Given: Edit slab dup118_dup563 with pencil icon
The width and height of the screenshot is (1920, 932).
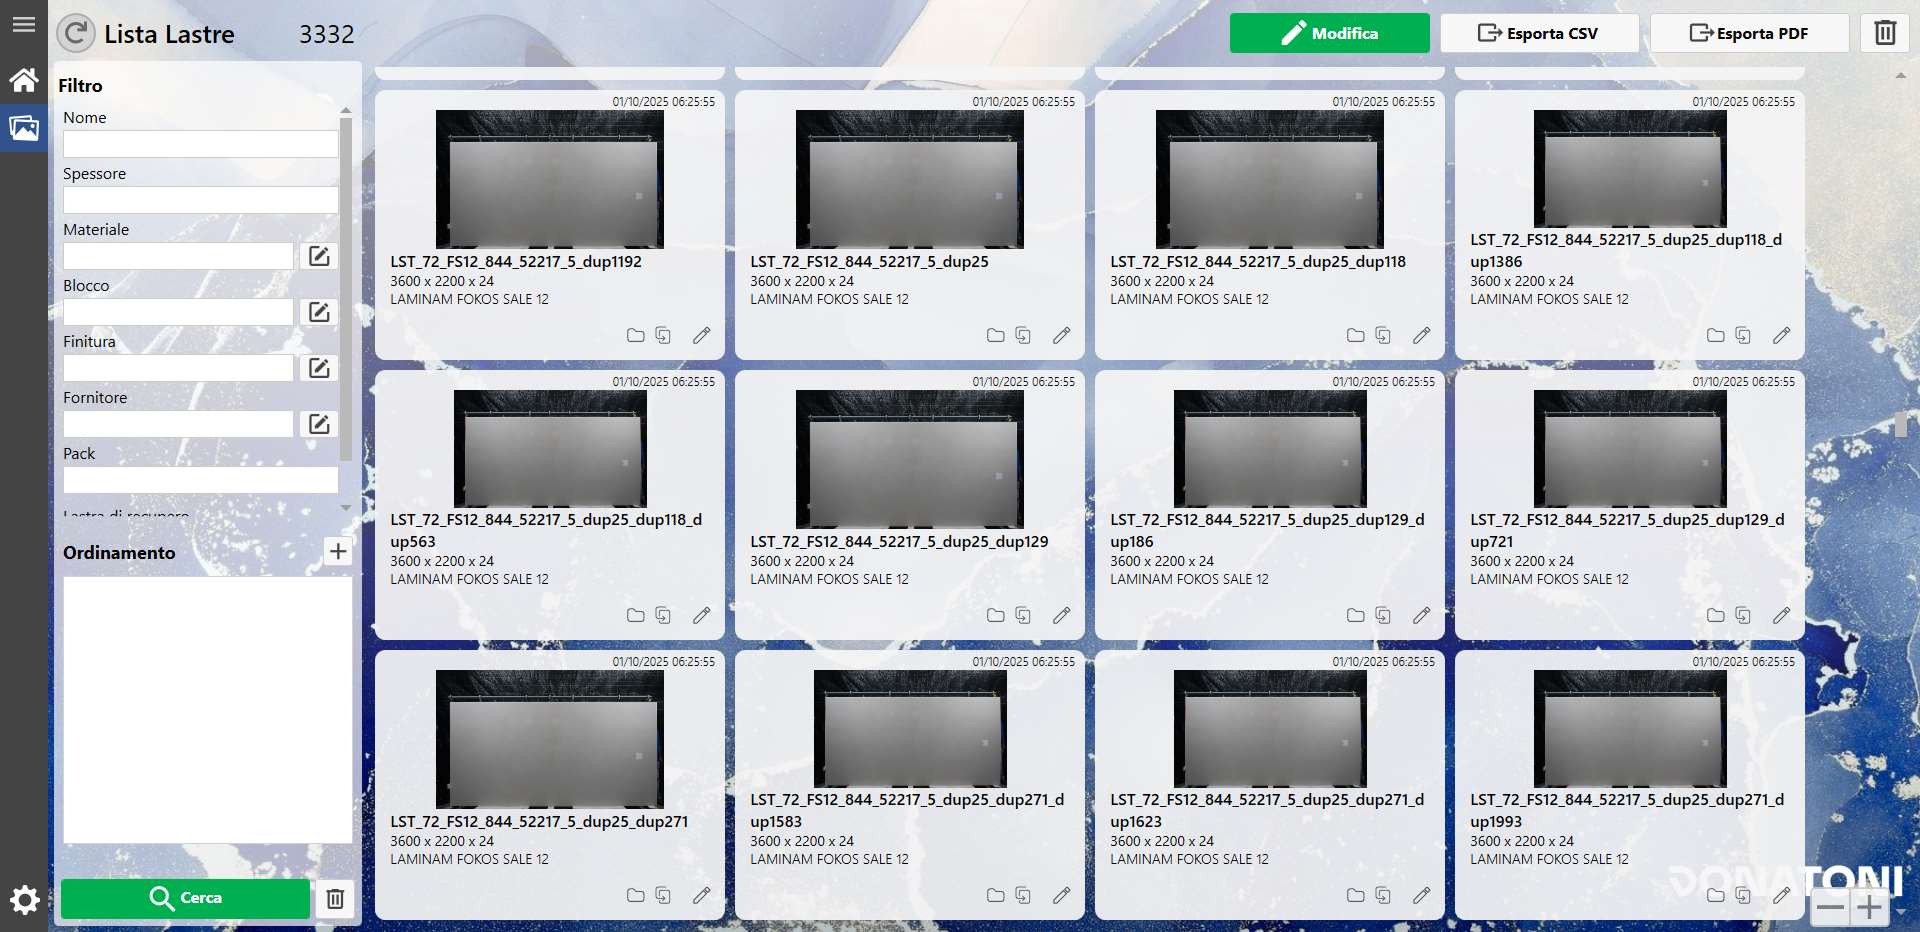Looking at the screenshot, I should (x=702, y=615).
